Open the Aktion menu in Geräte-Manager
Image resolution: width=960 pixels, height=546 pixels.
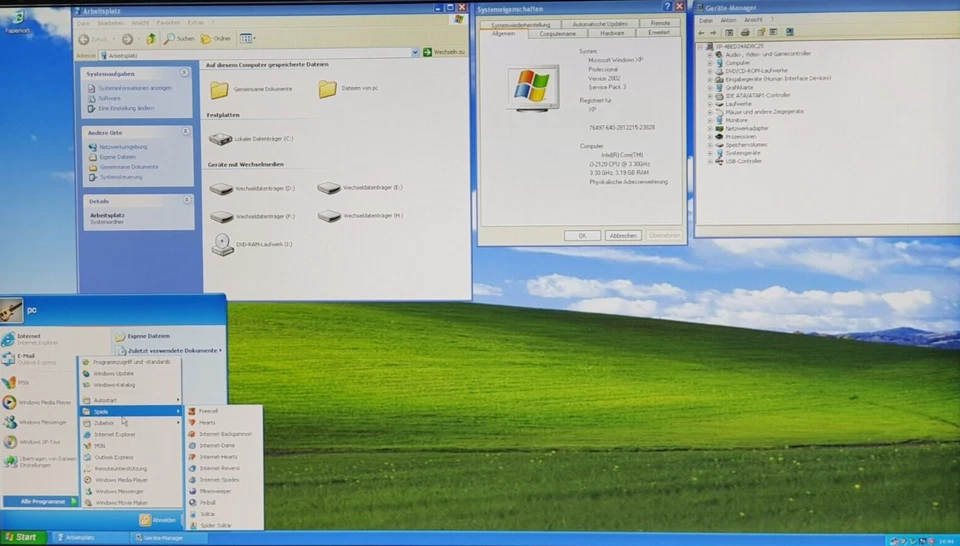pos(728,20)
